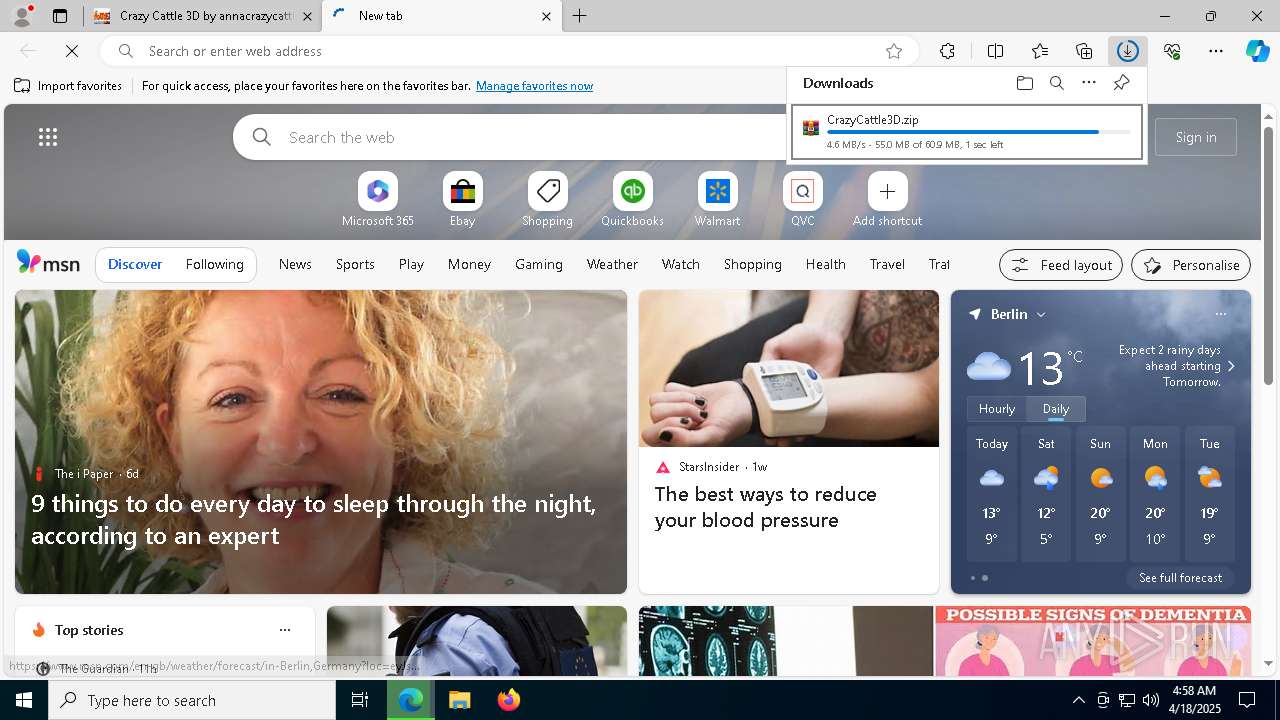Click CrazyCattle3D.zip download progress bar
1280x720 pixels.
(979, 132)
